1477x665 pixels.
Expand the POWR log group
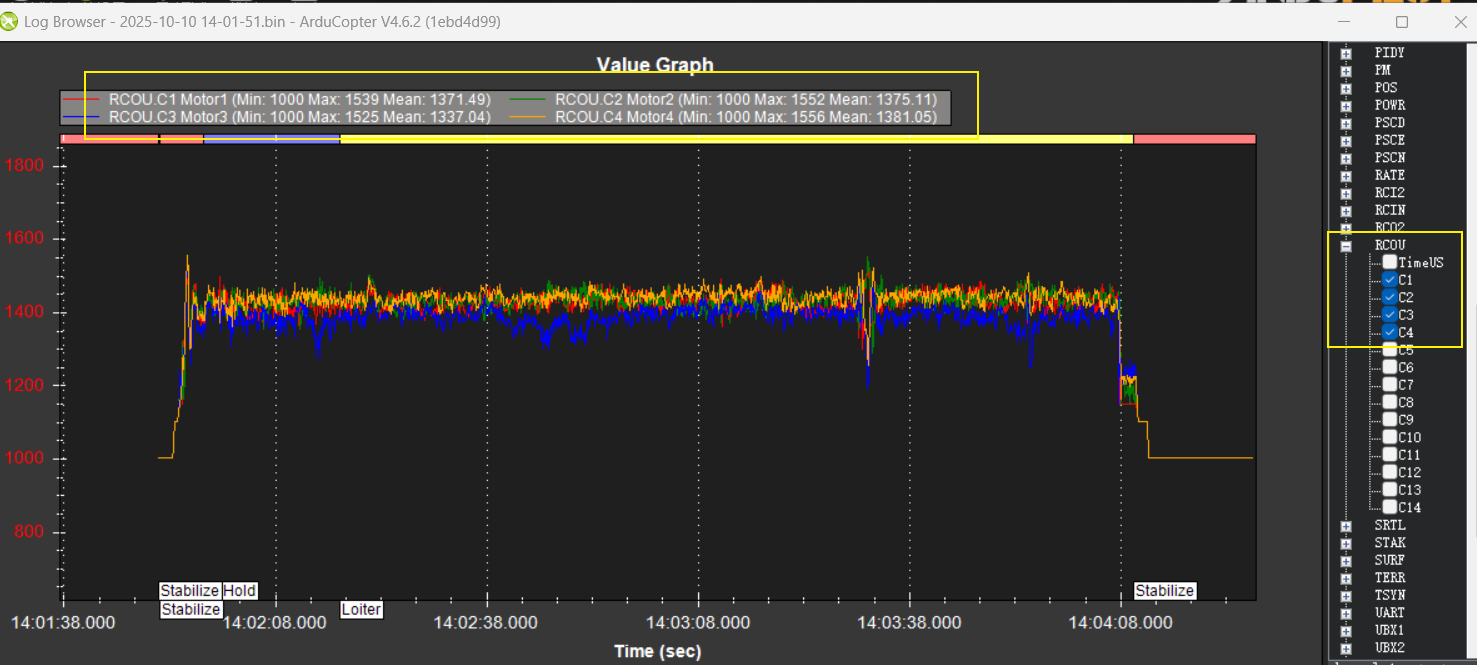point(1346,106)
